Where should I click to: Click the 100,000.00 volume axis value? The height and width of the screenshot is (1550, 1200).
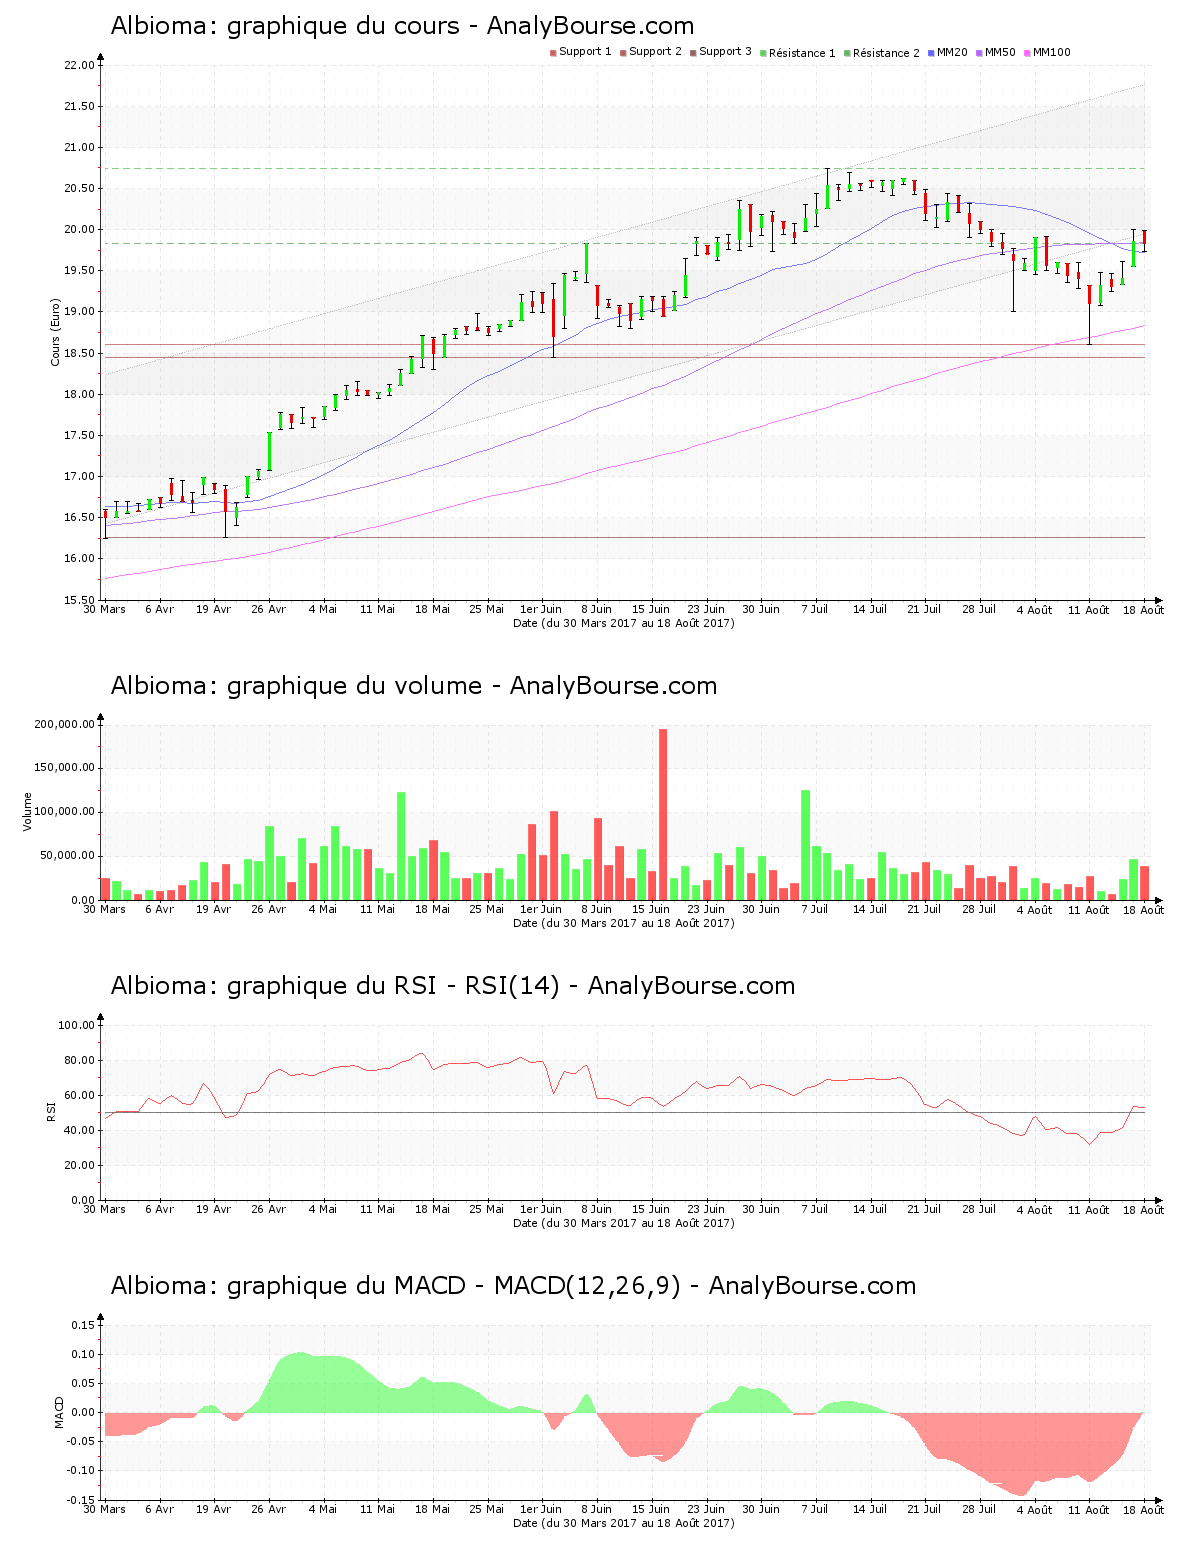(65, 813)
